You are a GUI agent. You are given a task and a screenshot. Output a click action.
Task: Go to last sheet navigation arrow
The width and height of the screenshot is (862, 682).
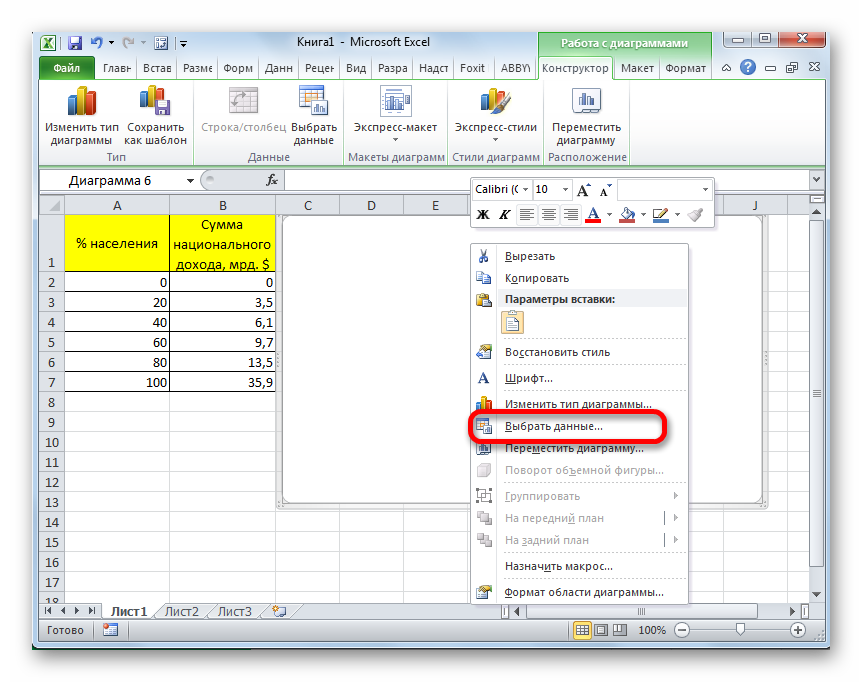click(92, 611)
